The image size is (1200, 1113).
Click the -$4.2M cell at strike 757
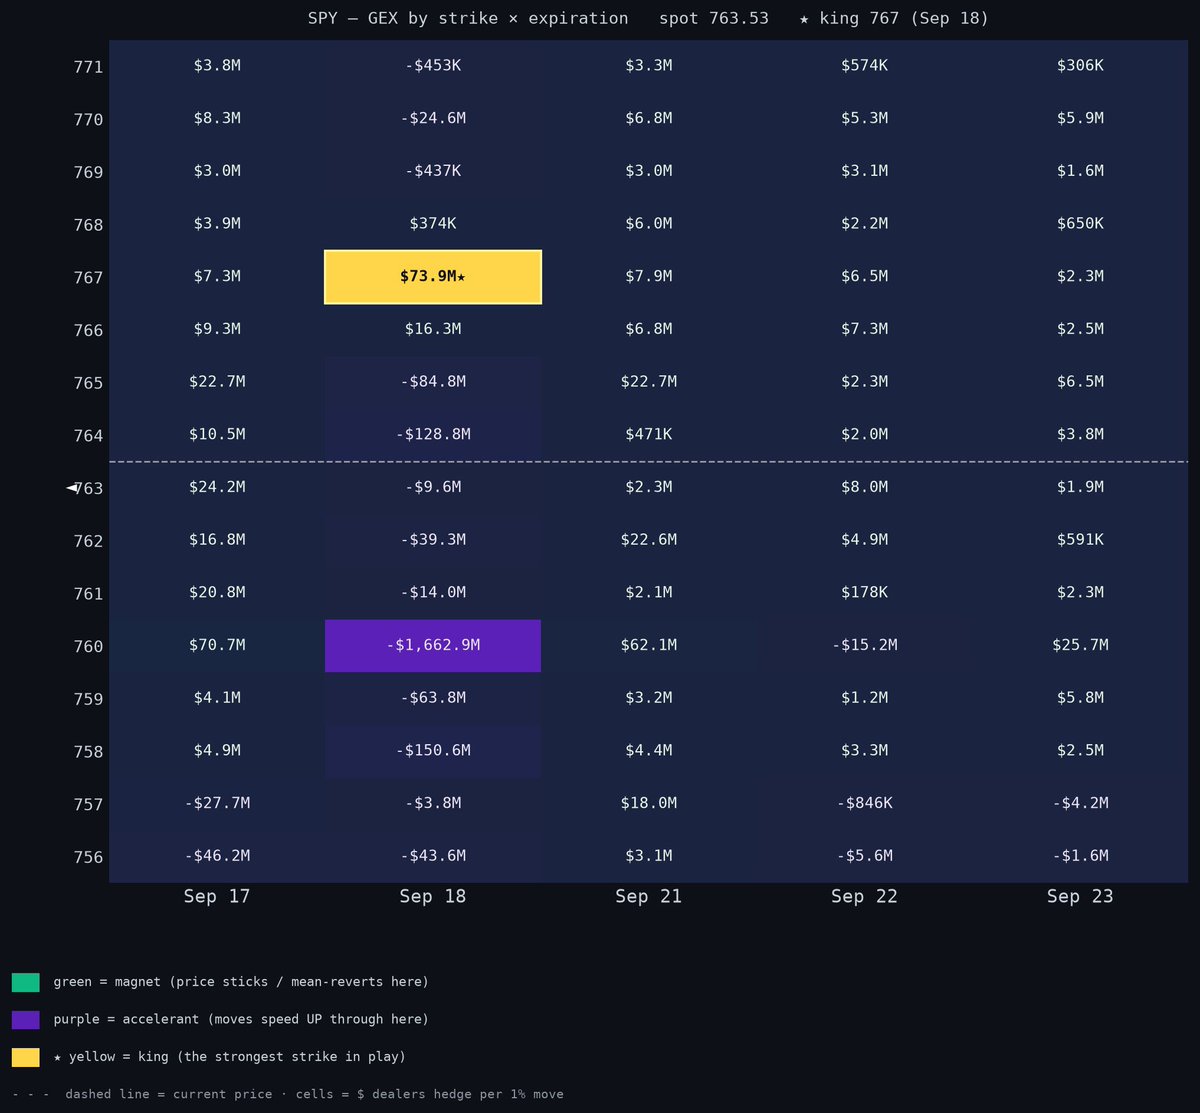click(x=1080, y=804)
